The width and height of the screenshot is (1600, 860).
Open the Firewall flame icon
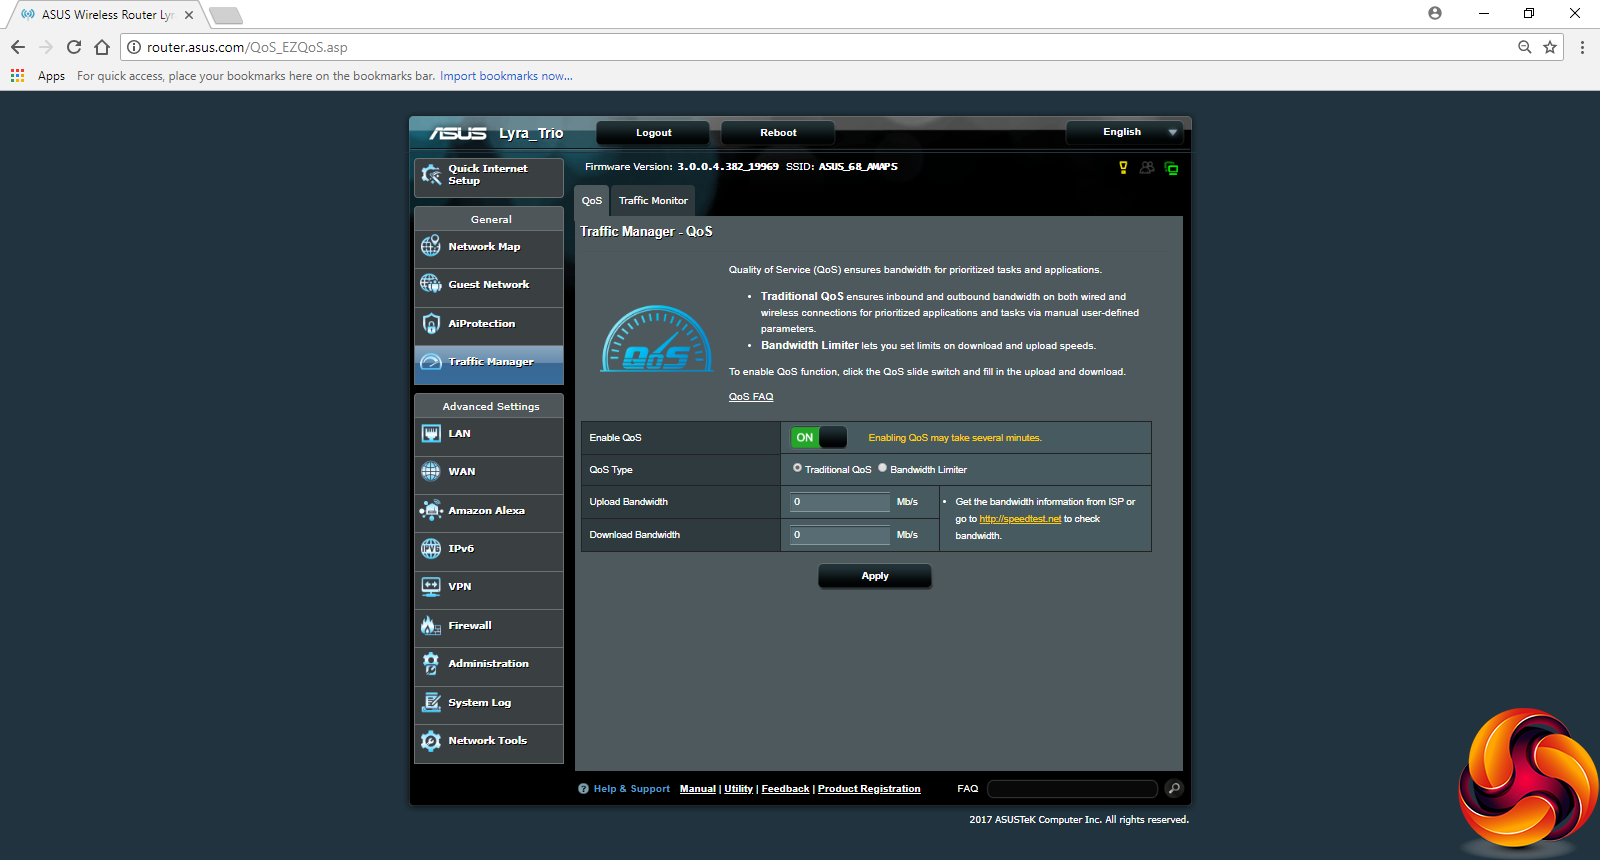coord(431,626)
